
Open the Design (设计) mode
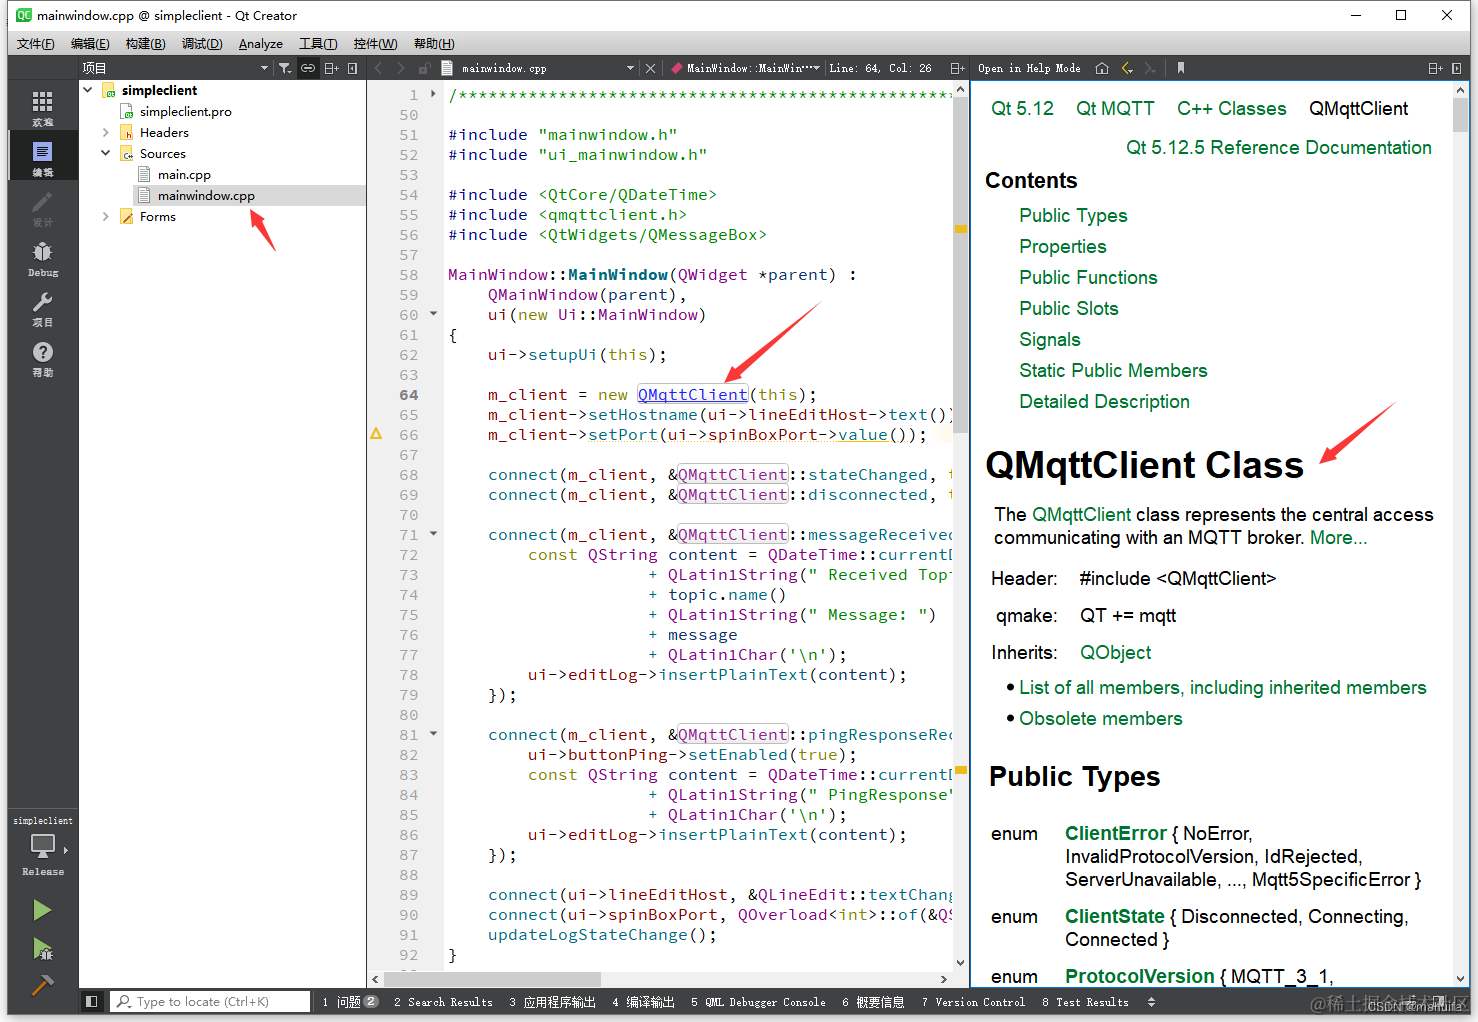pyautogui.click(x=42, y=207)
